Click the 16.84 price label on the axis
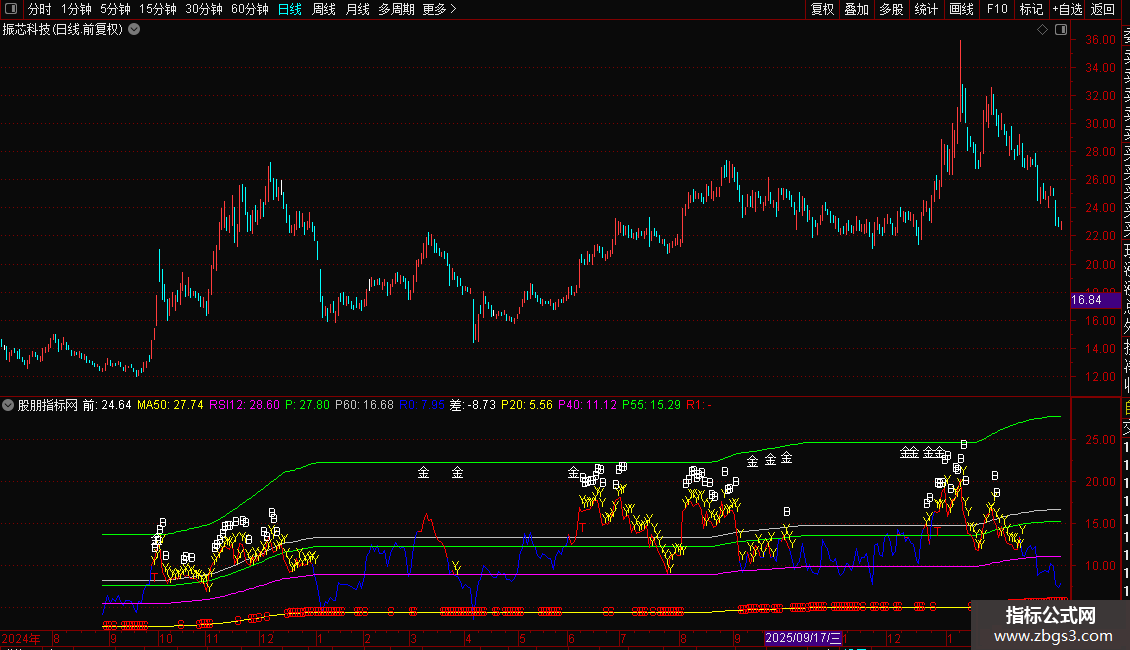Image resolution: width=1130 pixels, height=650 pixels. 1095,300
